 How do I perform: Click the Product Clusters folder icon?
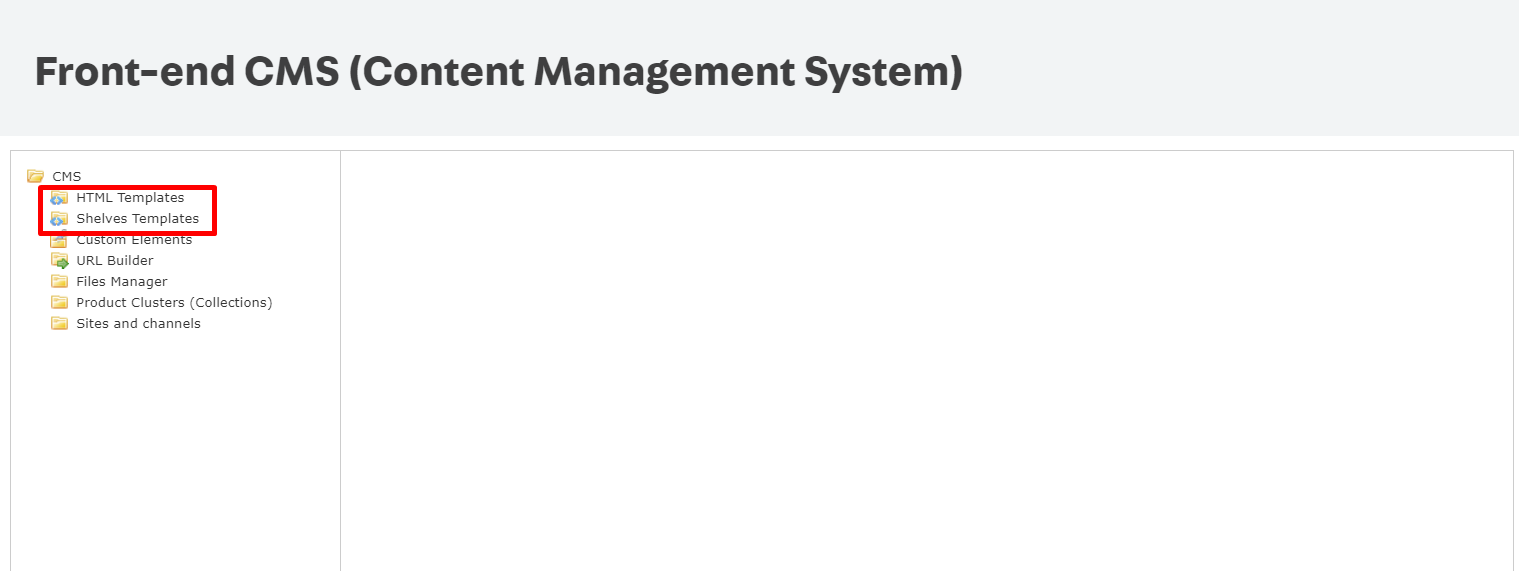coord(60,303)
